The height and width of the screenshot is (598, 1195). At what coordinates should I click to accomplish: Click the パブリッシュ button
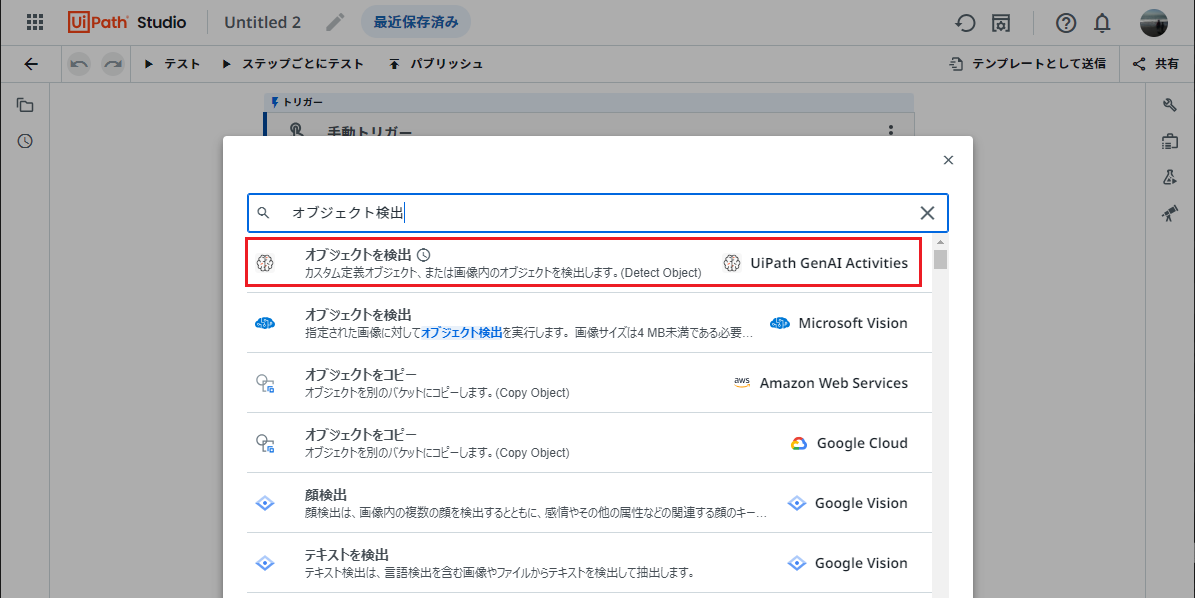pos(436,64)
